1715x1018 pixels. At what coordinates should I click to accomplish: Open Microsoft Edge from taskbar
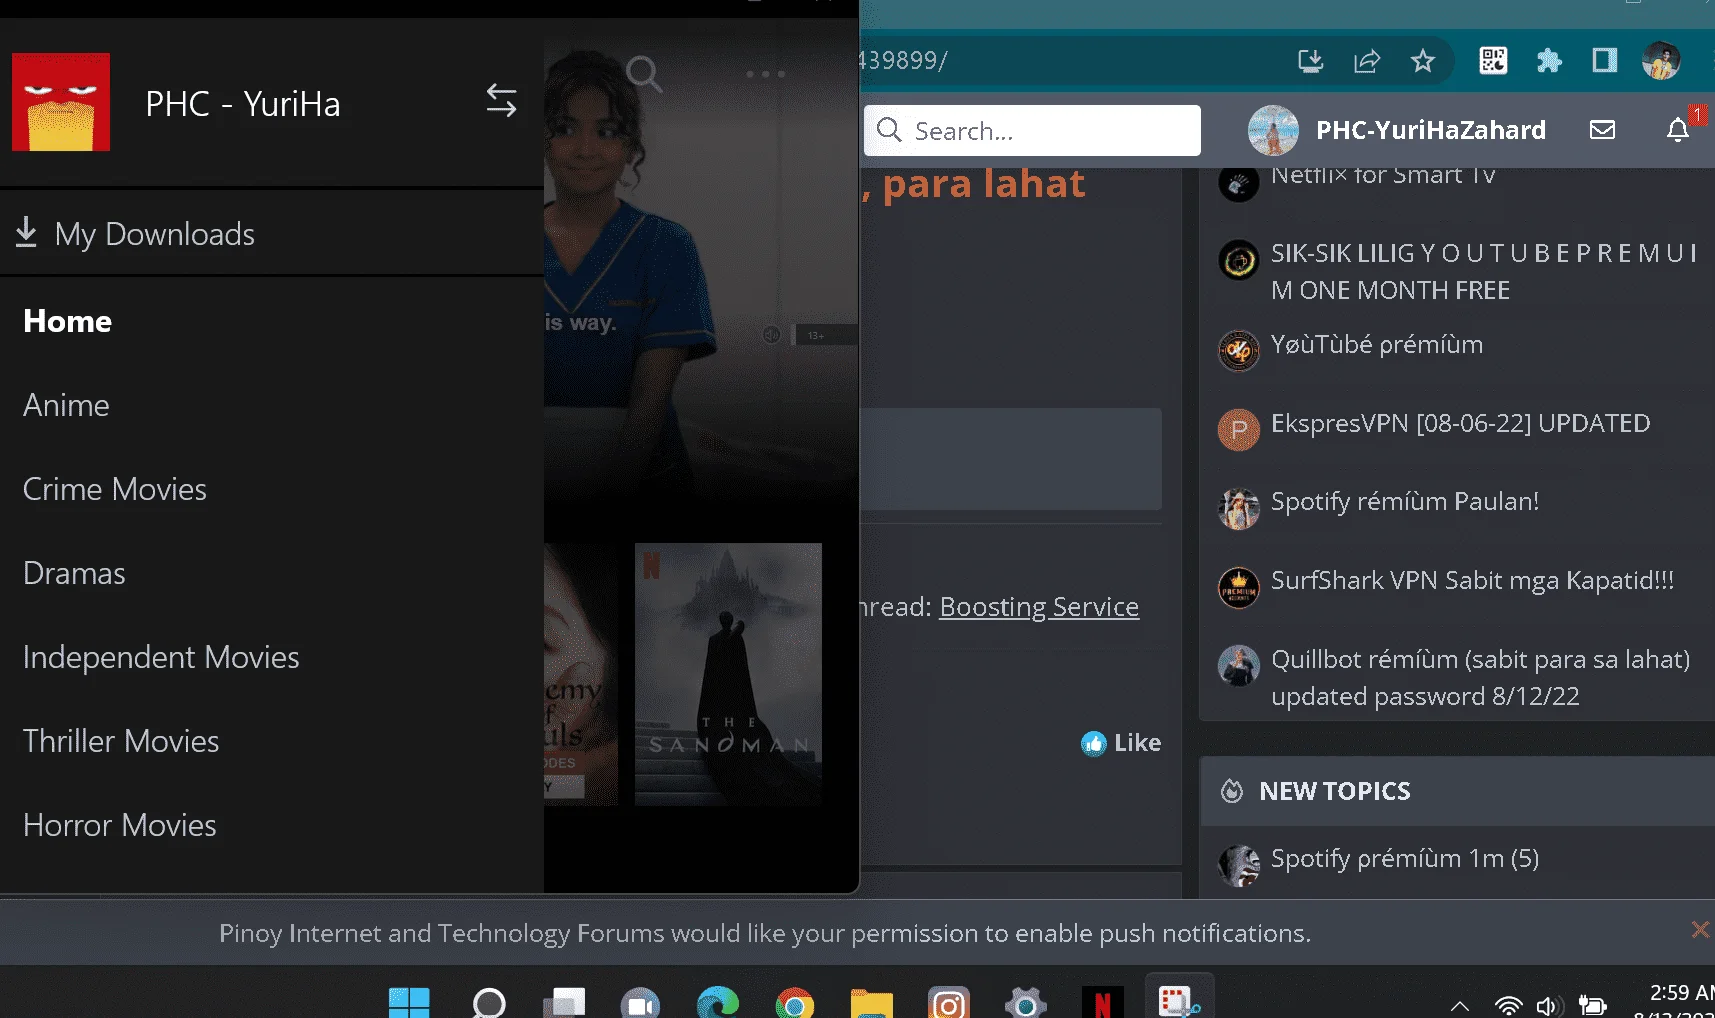click(x=717, y=1002)
